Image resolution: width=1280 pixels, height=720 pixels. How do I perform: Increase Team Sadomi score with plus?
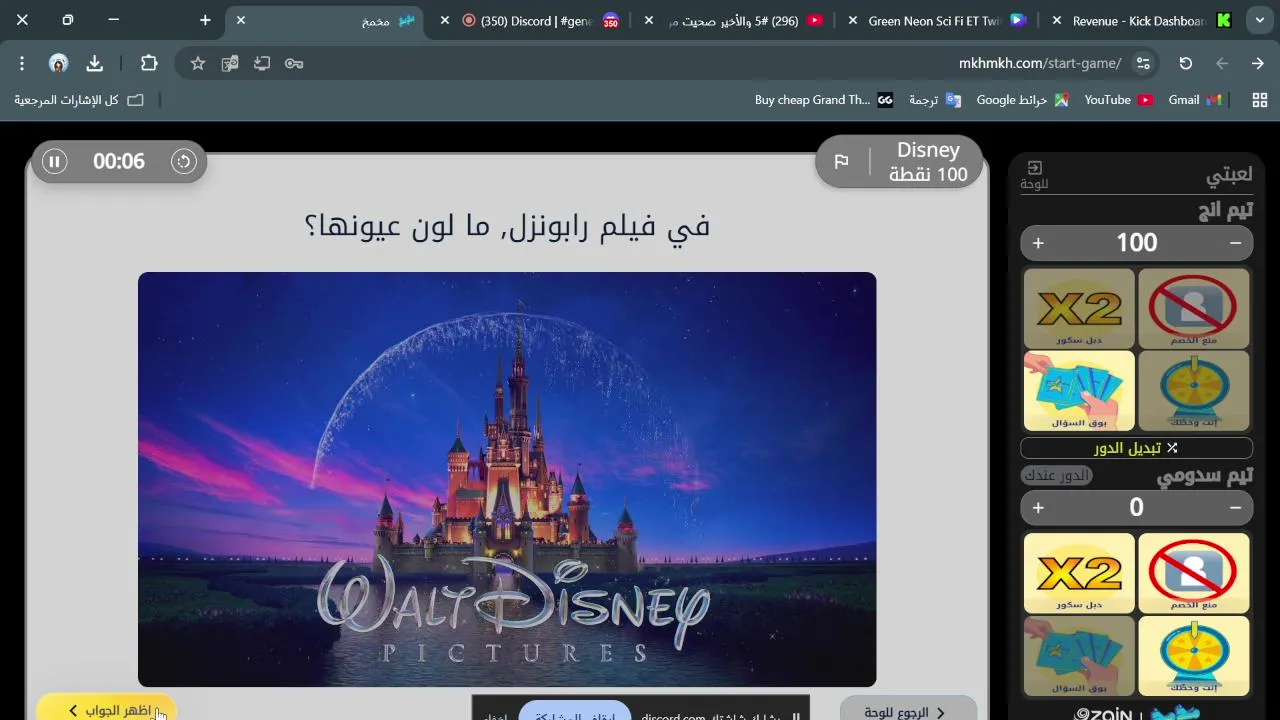1038,508
